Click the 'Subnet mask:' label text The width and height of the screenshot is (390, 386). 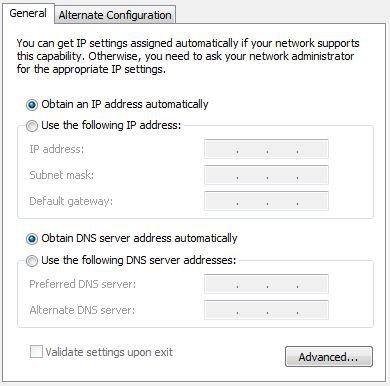[62, 175]
